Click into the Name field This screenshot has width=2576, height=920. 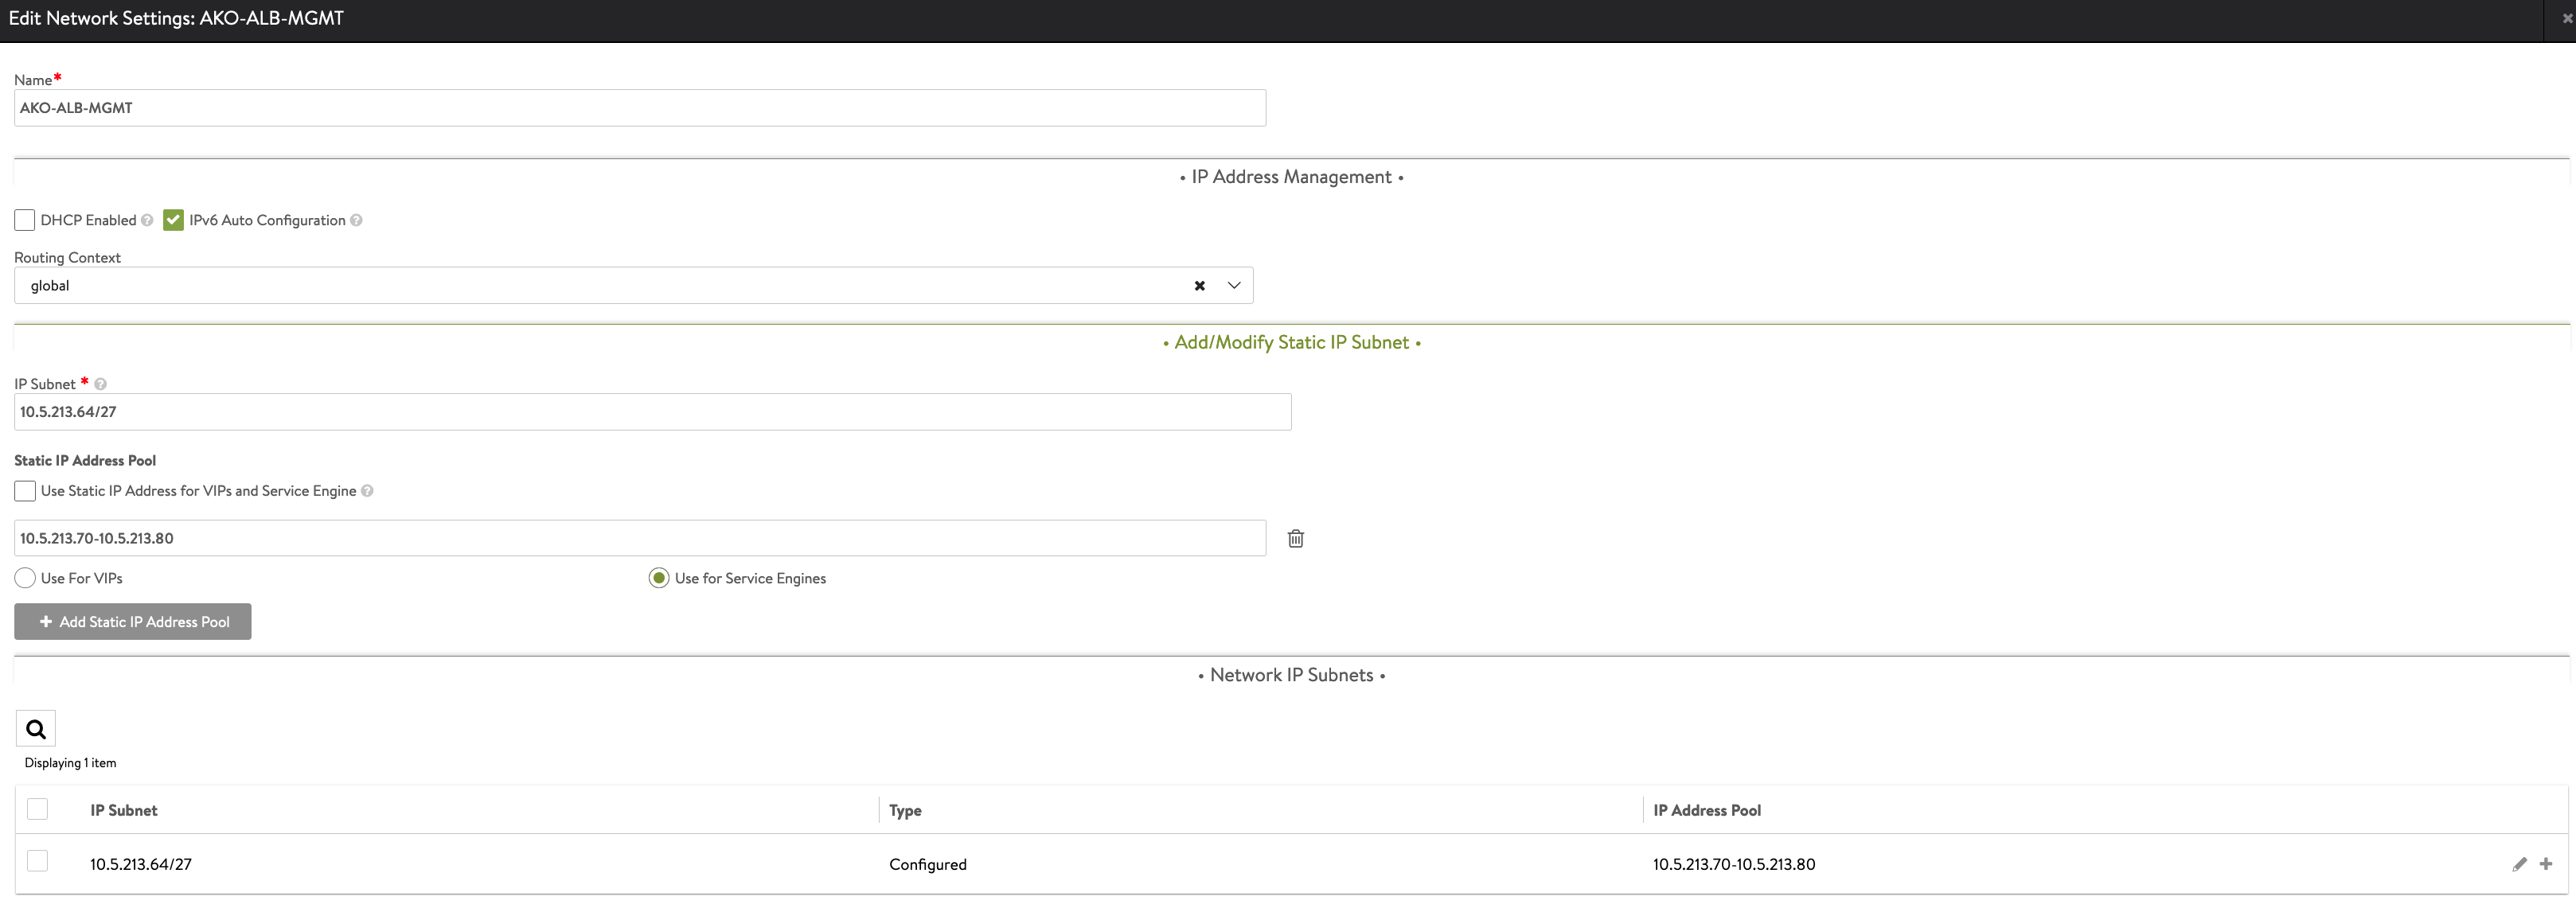coord(640,108)
